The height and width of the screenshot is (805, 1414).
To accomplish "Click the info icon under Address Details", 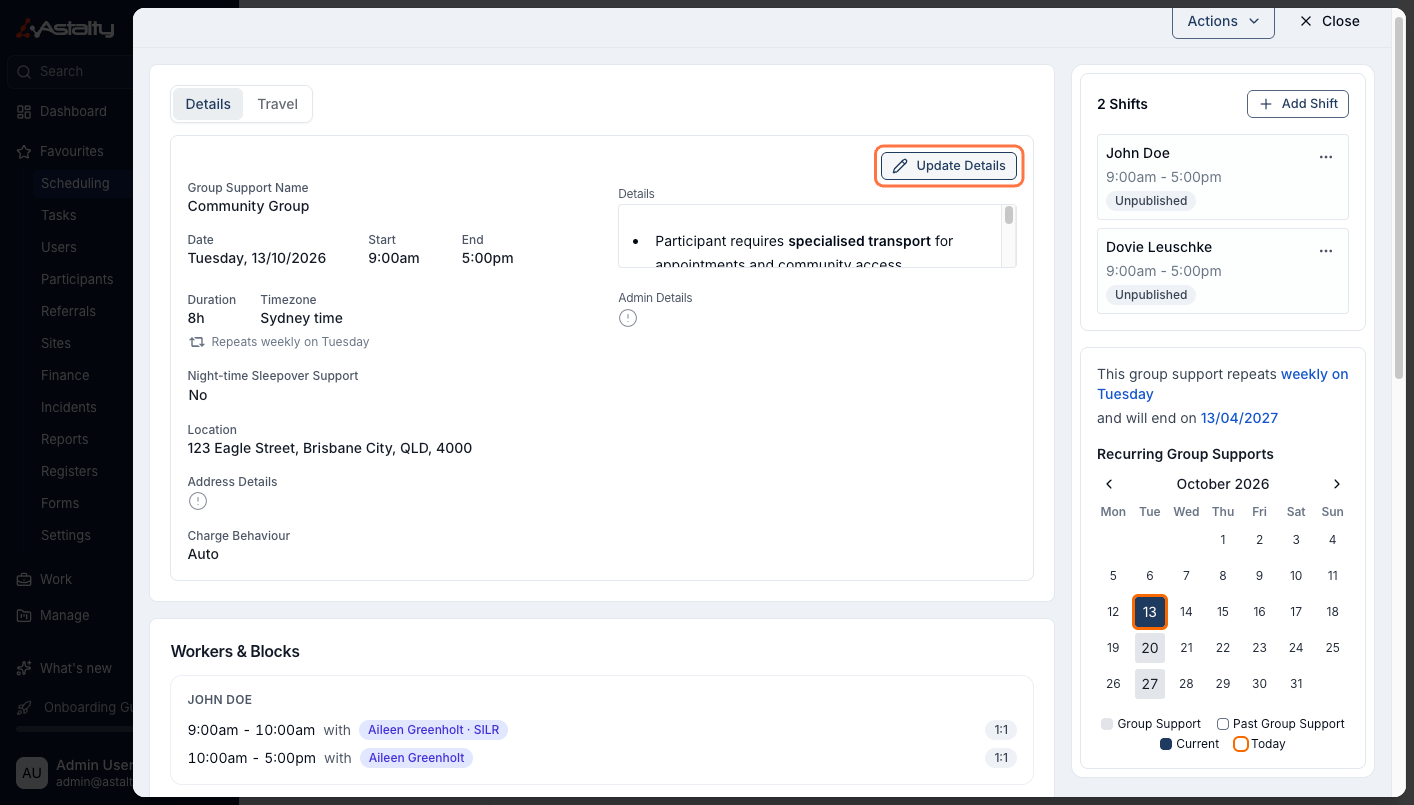I will tap(198, 501).
